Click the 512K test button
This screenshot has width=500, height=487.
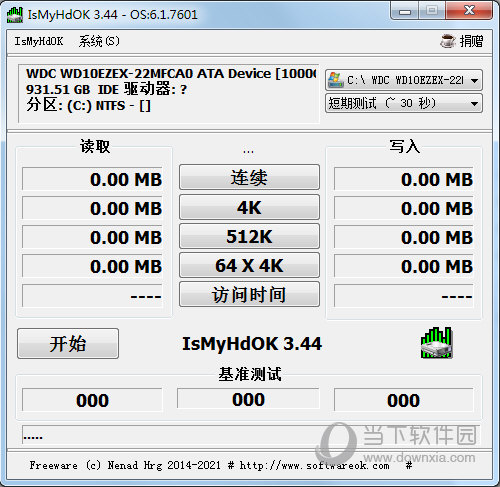(249, 236)
